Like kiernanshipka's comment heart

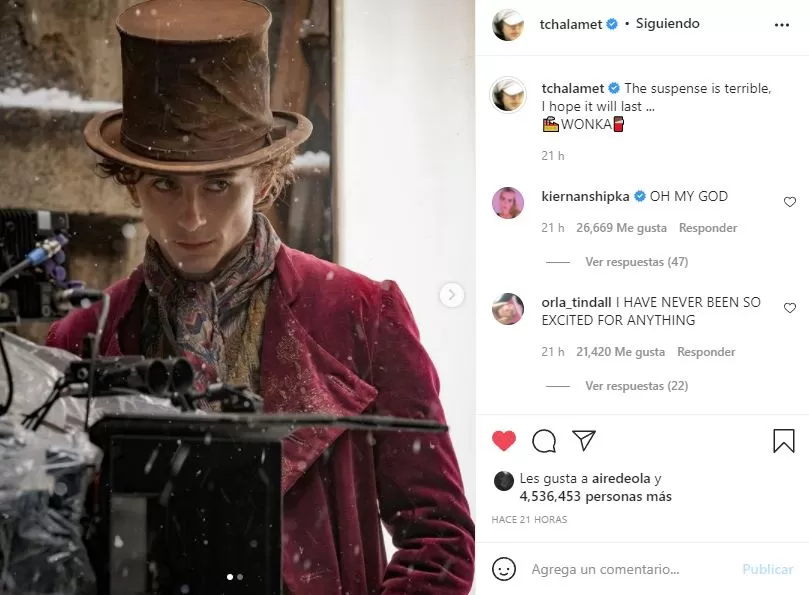[789, 202]
